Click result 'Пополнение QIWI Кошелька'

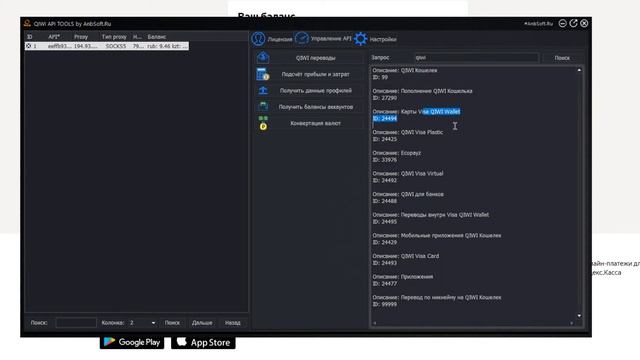pos(422,94)
